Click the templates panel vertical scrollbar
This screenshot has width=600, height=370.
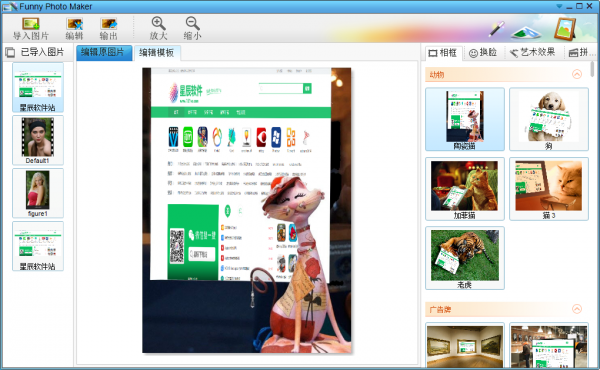click(592, 69)
